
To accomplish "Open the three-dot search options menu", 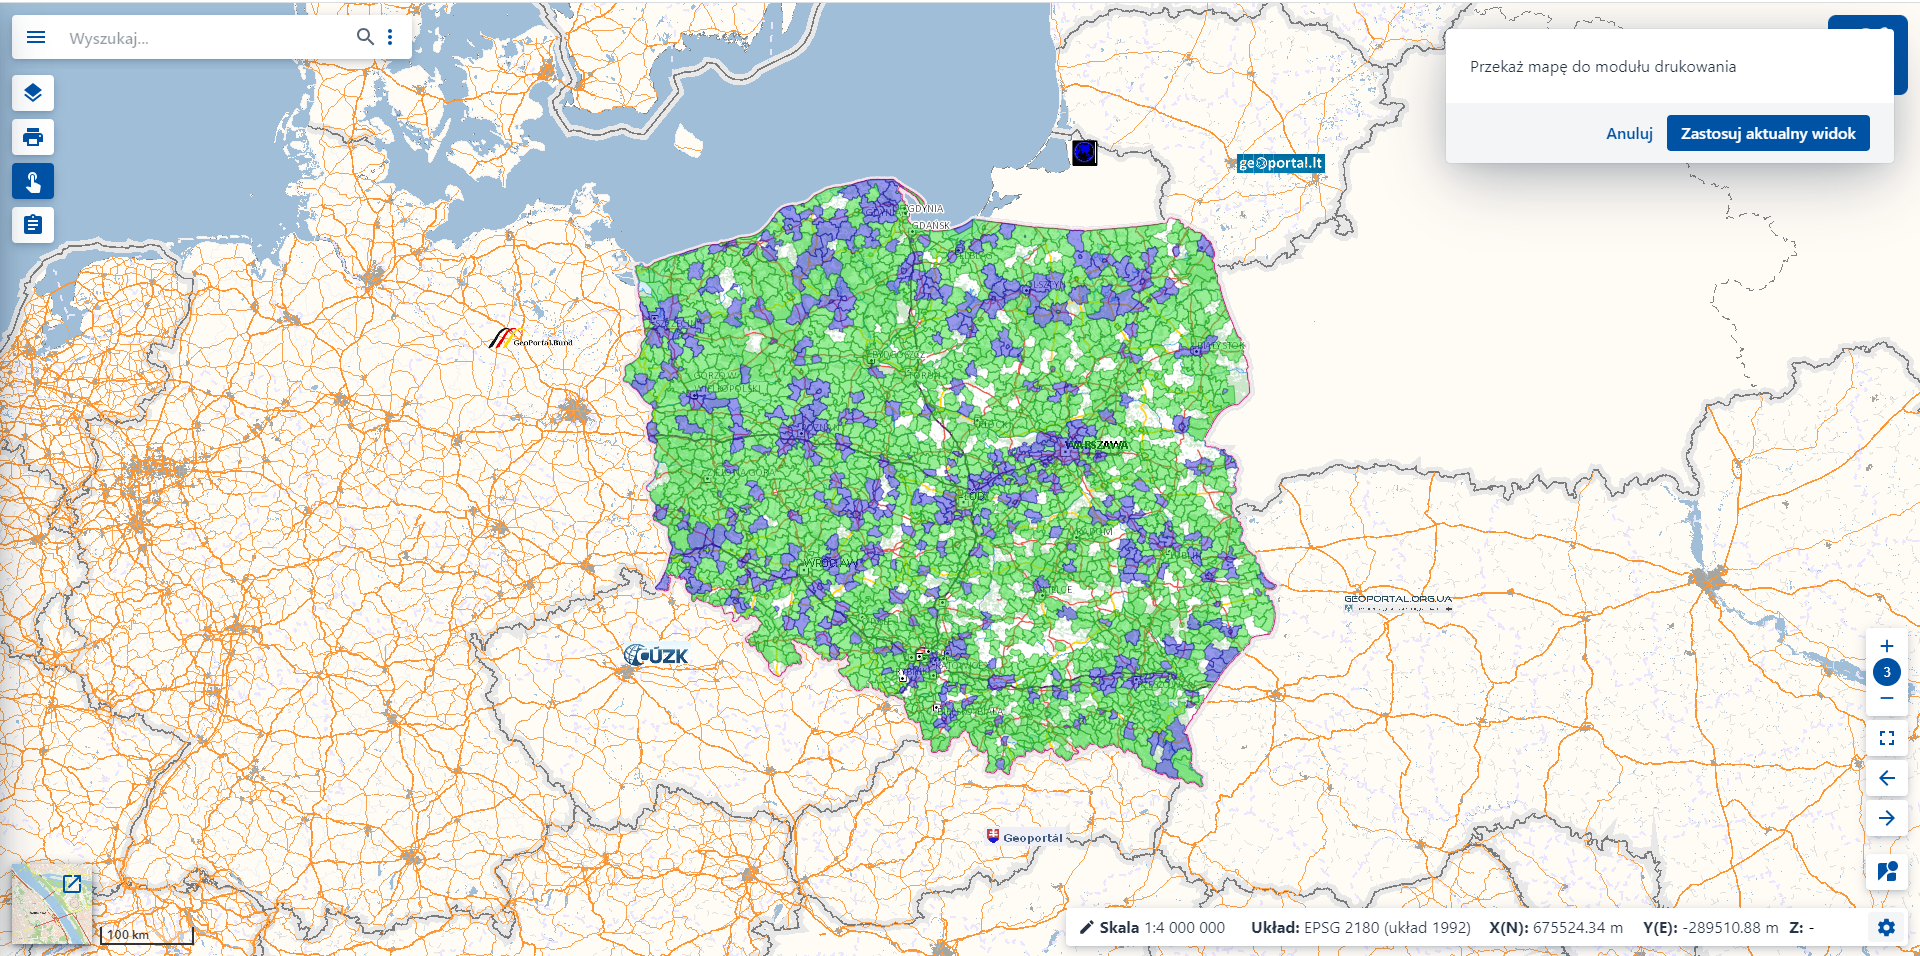I will pos(391,37).
